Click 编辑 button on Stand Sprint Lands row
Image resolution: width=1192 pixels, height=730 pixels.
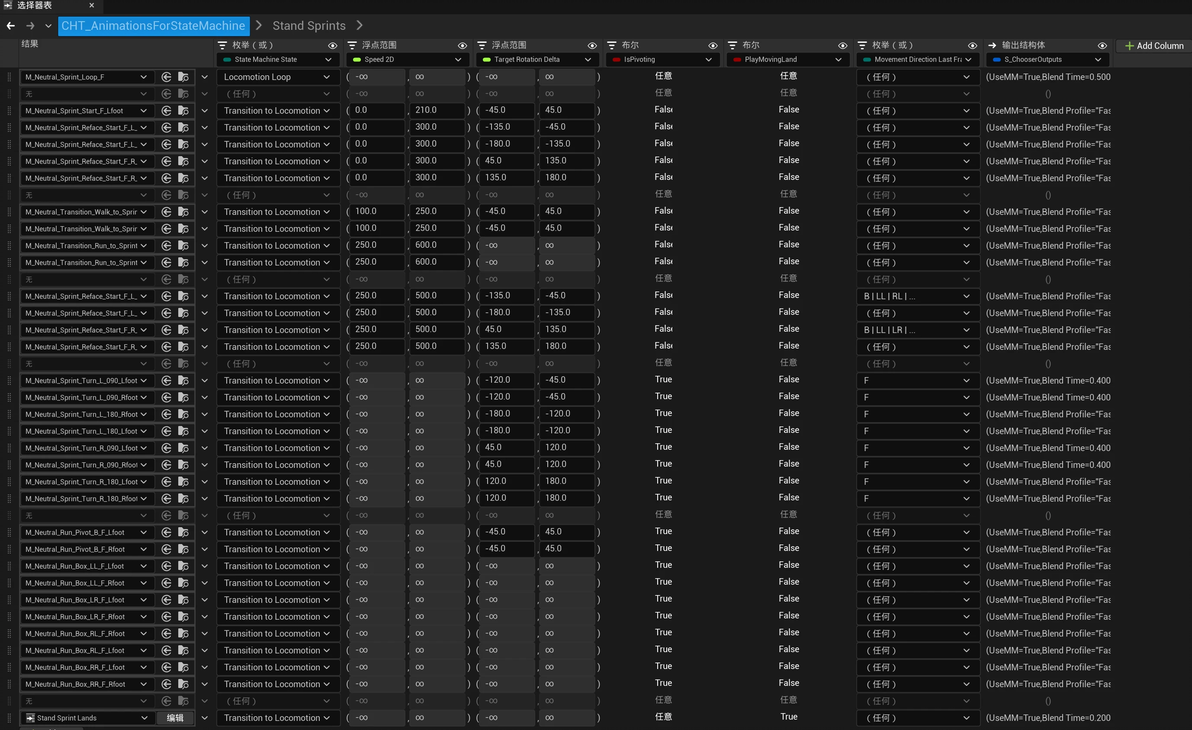point(175,718)
